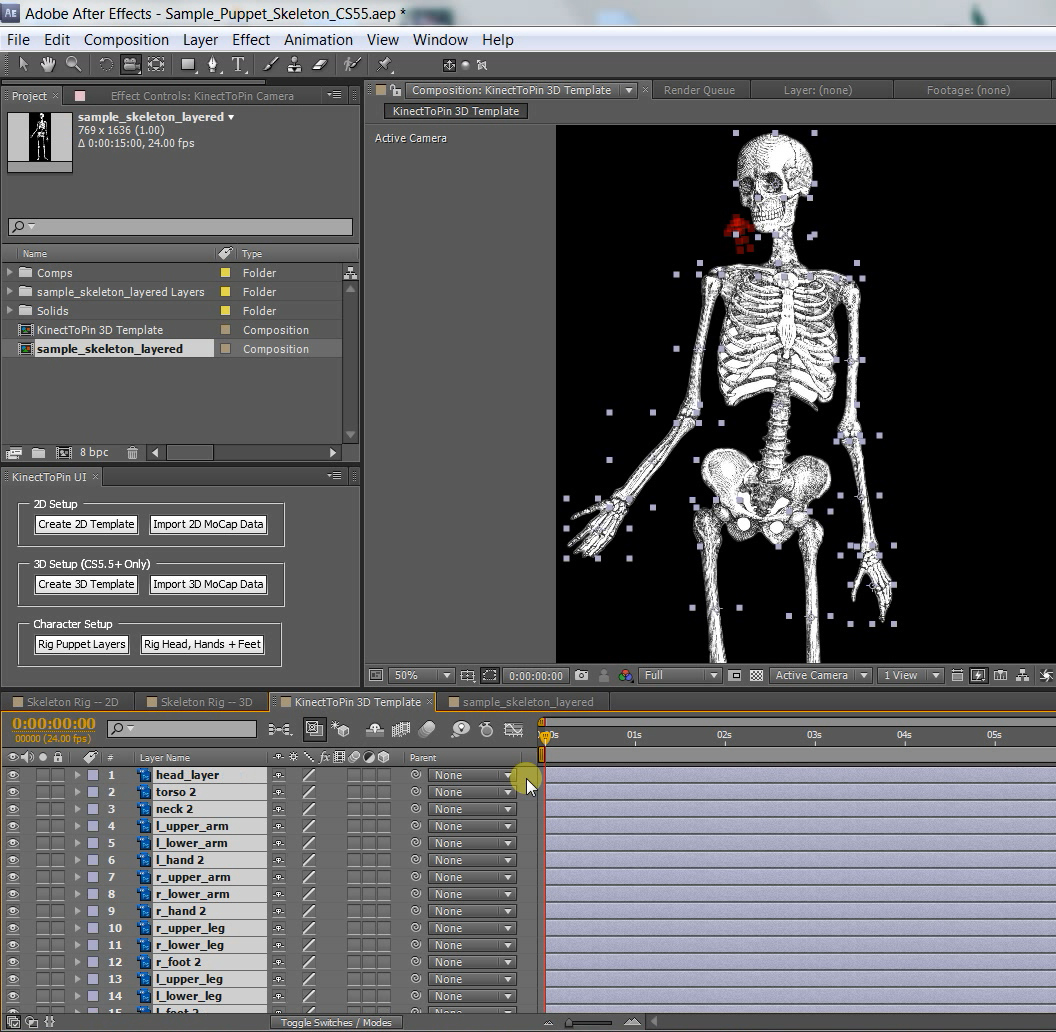
Task: Expand the Comps folder
Action: click(x=9, y=272)
